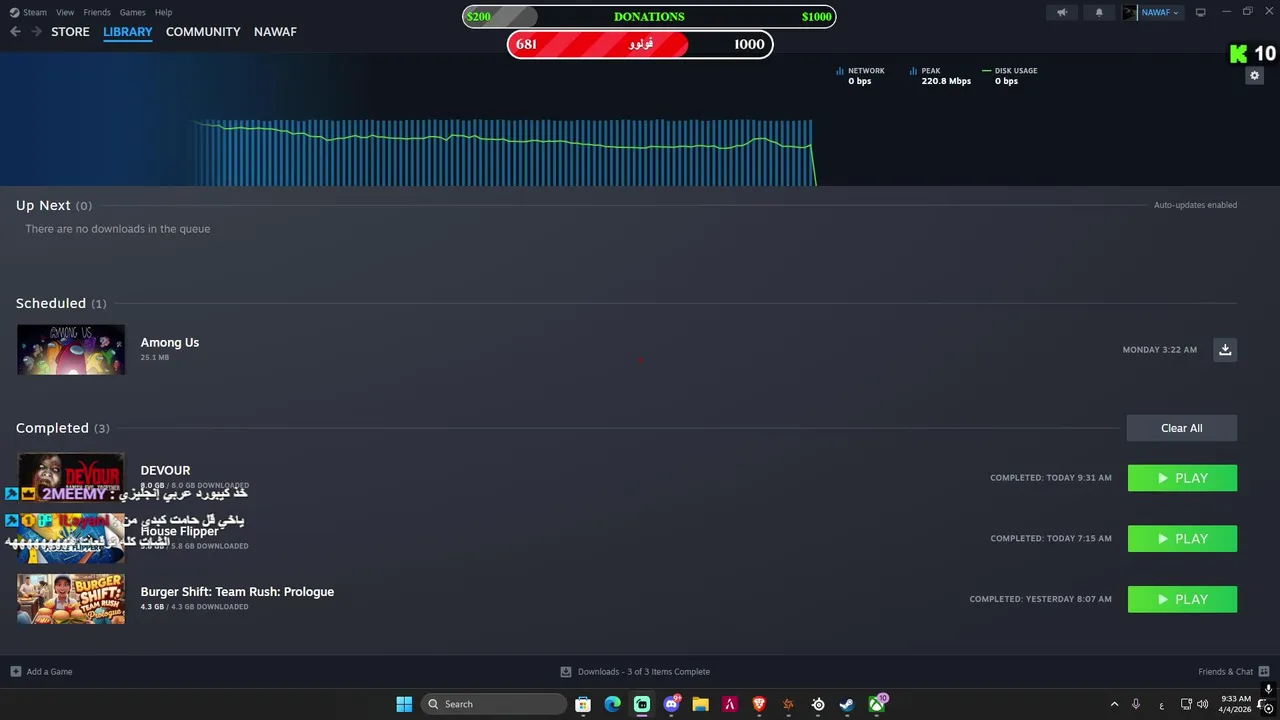Click Add a Game
This screenshot has height=720, width=1280.
(x=41, y=672)
